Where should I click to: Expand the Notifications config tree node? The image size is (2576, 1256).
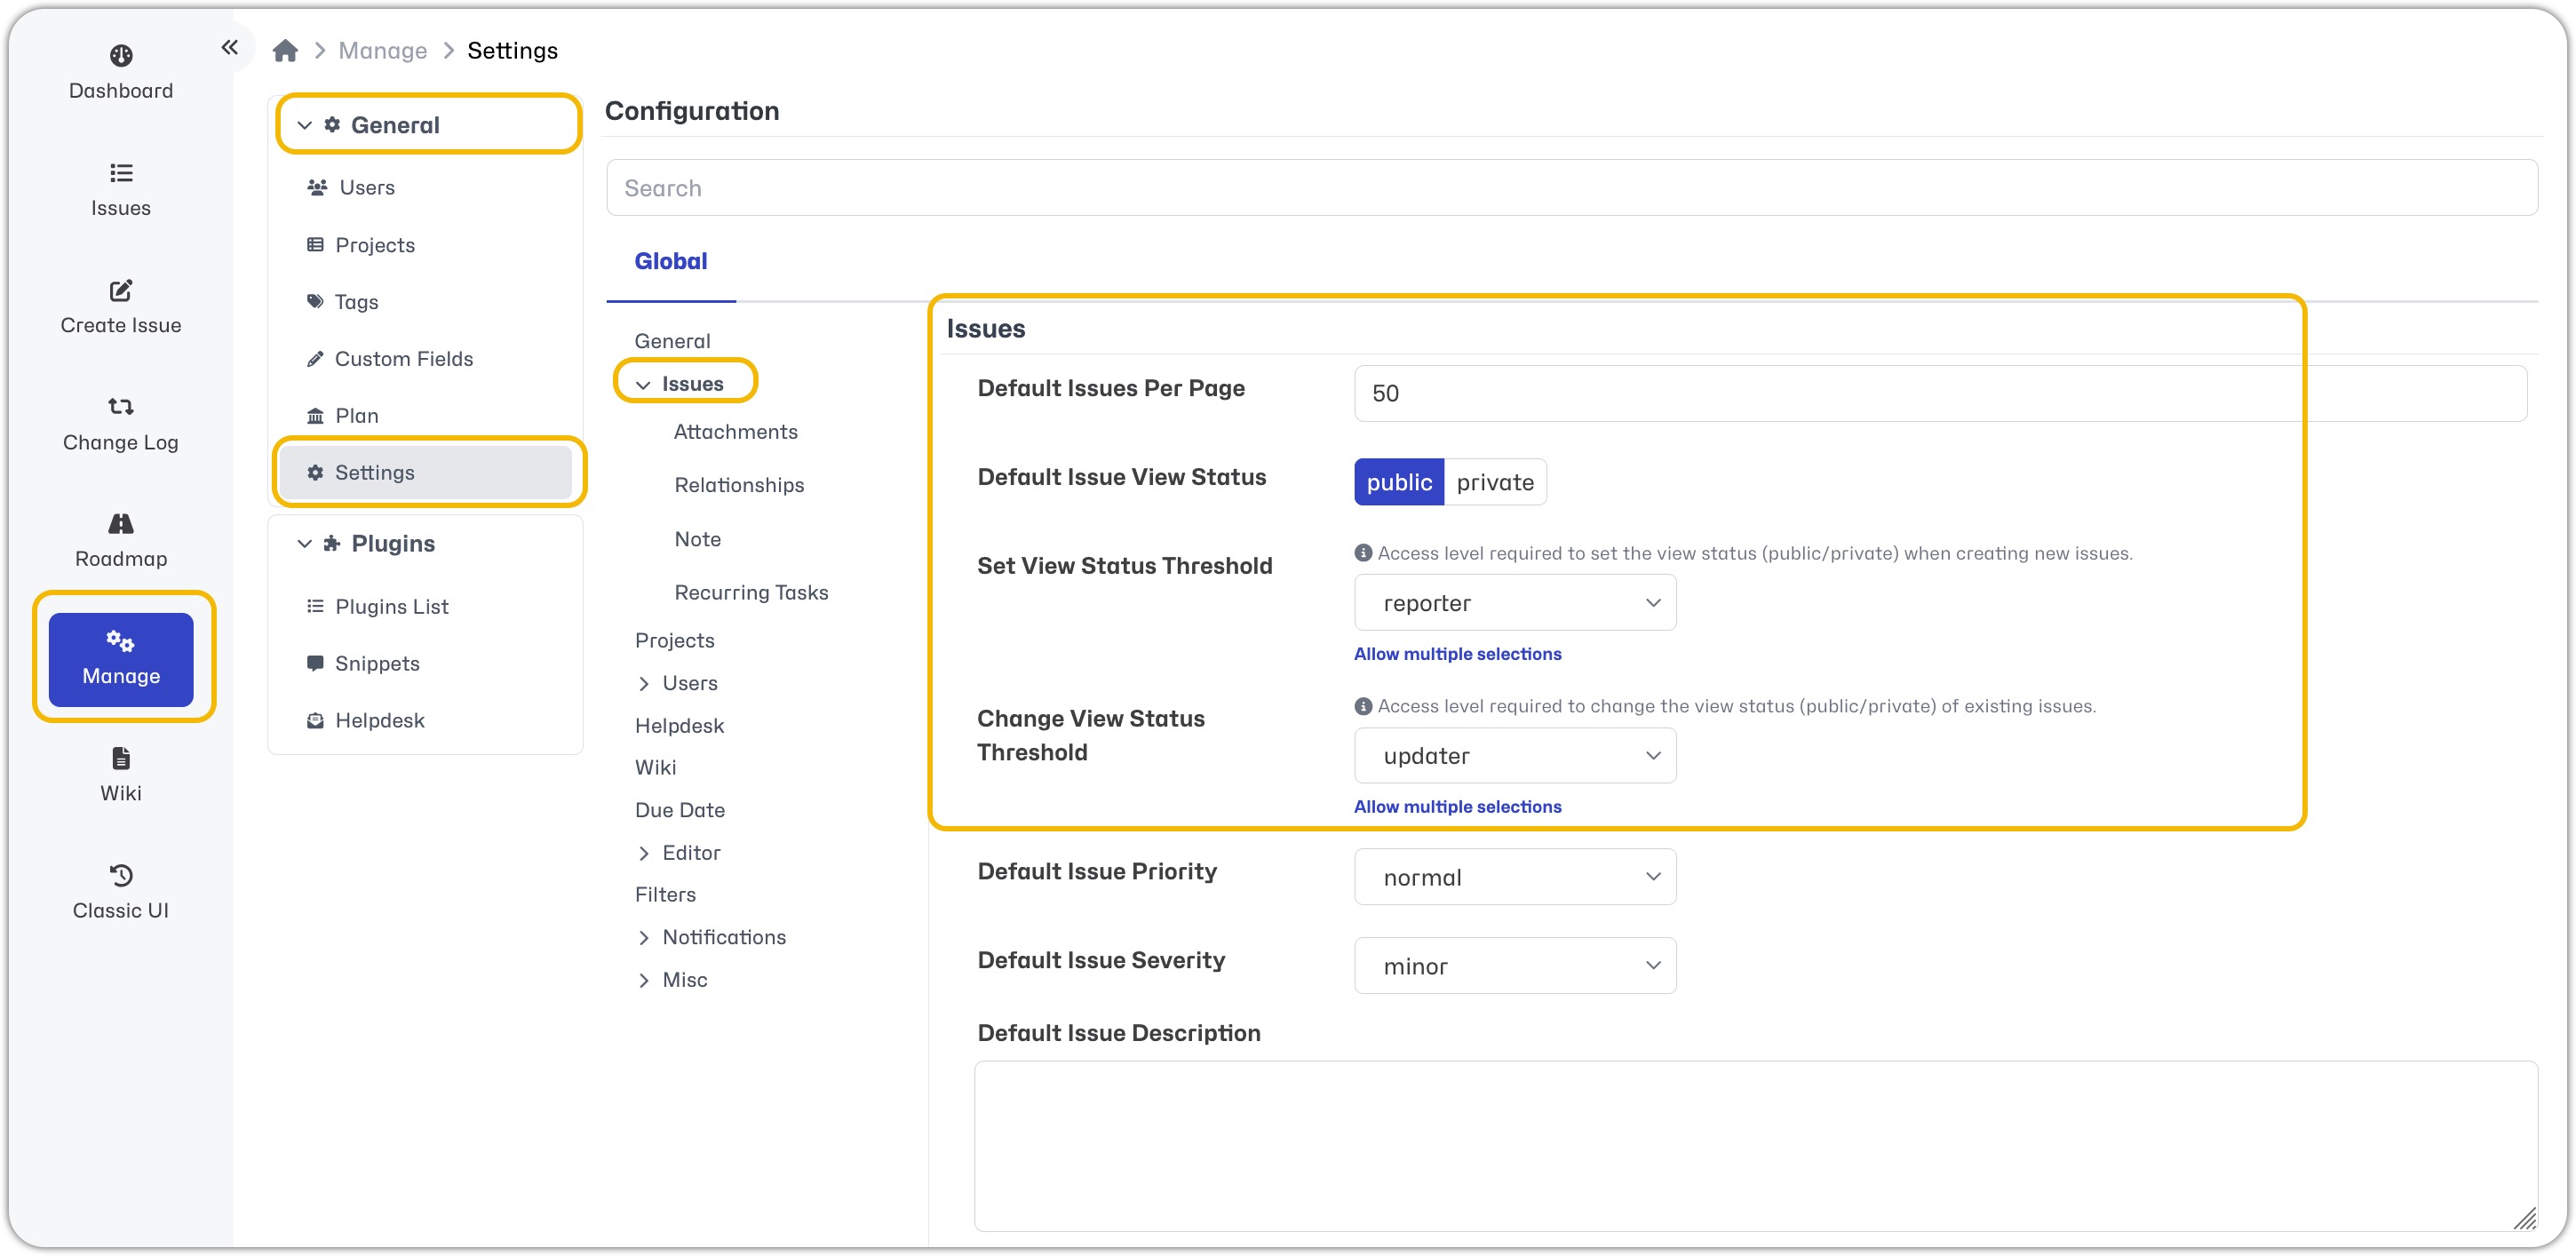(x=643, y=937)
